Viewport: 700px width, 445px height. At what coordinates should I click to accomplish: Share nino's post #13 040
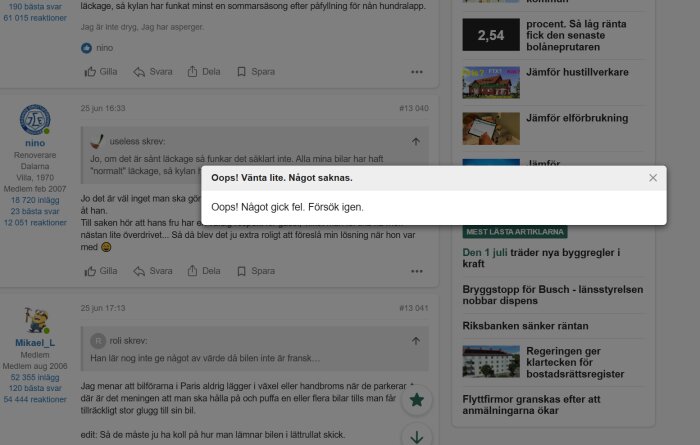204,271
